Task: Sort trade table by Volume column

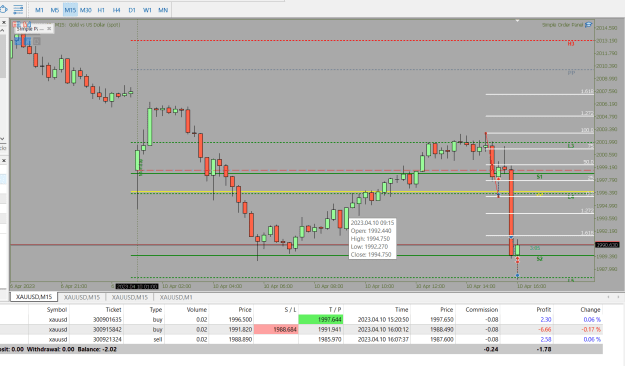Action: click(197, 309)
